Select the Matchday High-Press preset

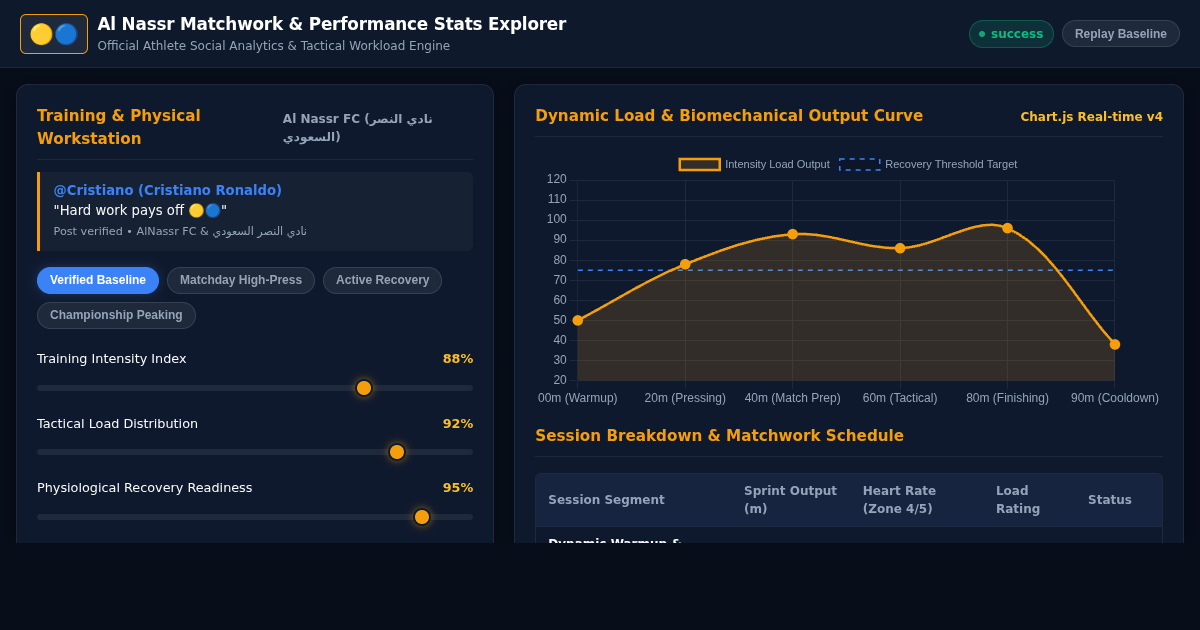coord(241,280)
